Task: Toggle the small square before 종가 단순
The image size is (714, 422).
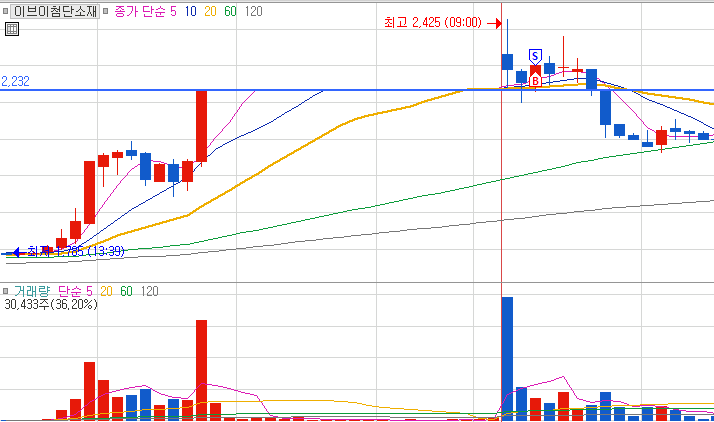Action: tap(105, 11)
